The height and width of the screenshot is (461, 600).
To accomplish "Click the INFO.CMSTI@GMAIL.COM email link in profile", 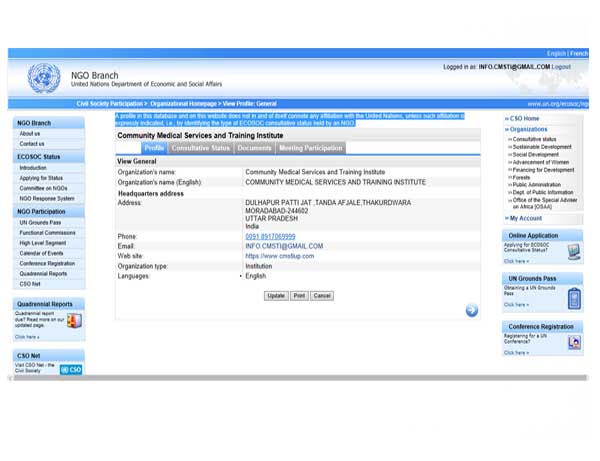I will point(284,246).
